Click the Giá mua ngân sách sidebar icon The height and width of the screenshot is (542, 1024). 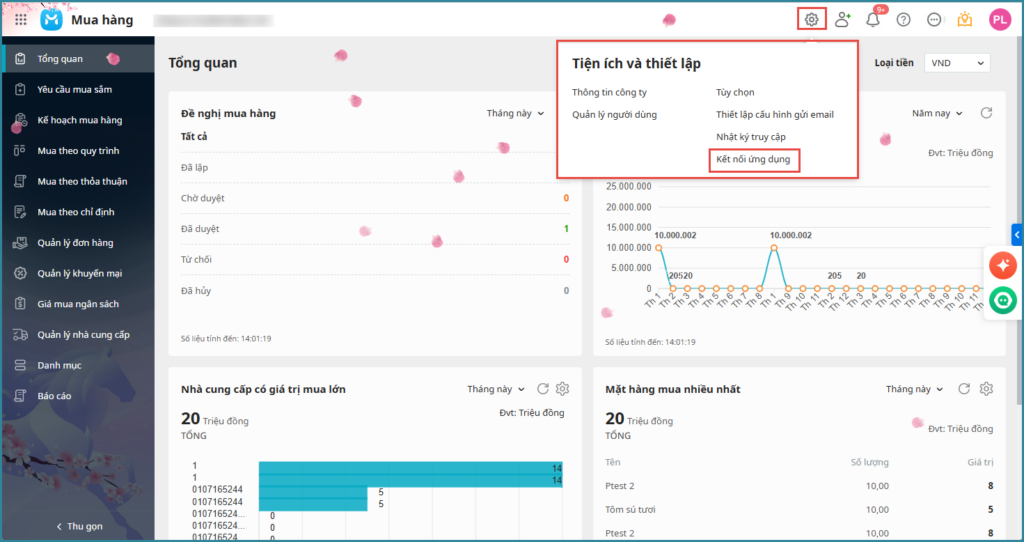[x=20, y=304]
